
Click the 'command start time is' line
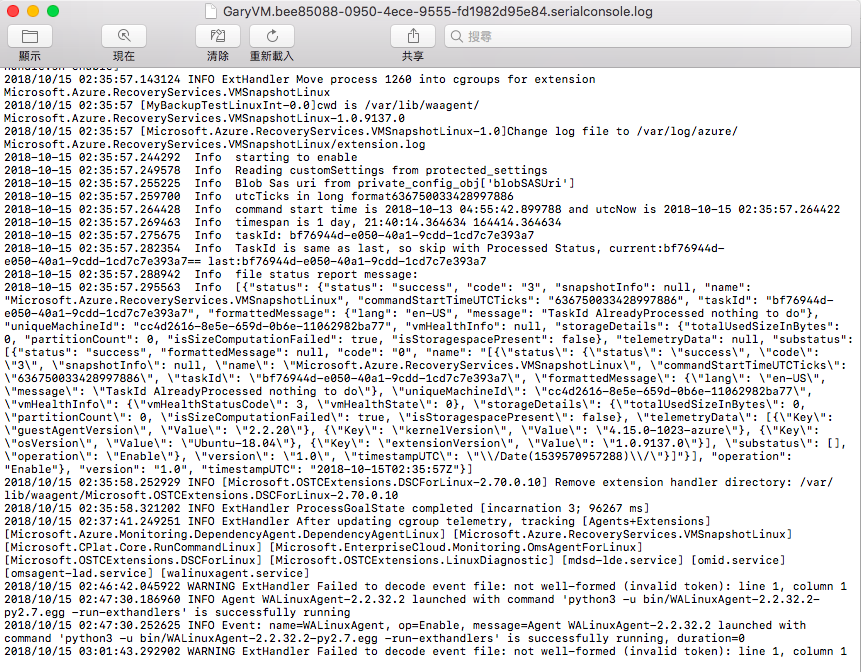[422, 209]
